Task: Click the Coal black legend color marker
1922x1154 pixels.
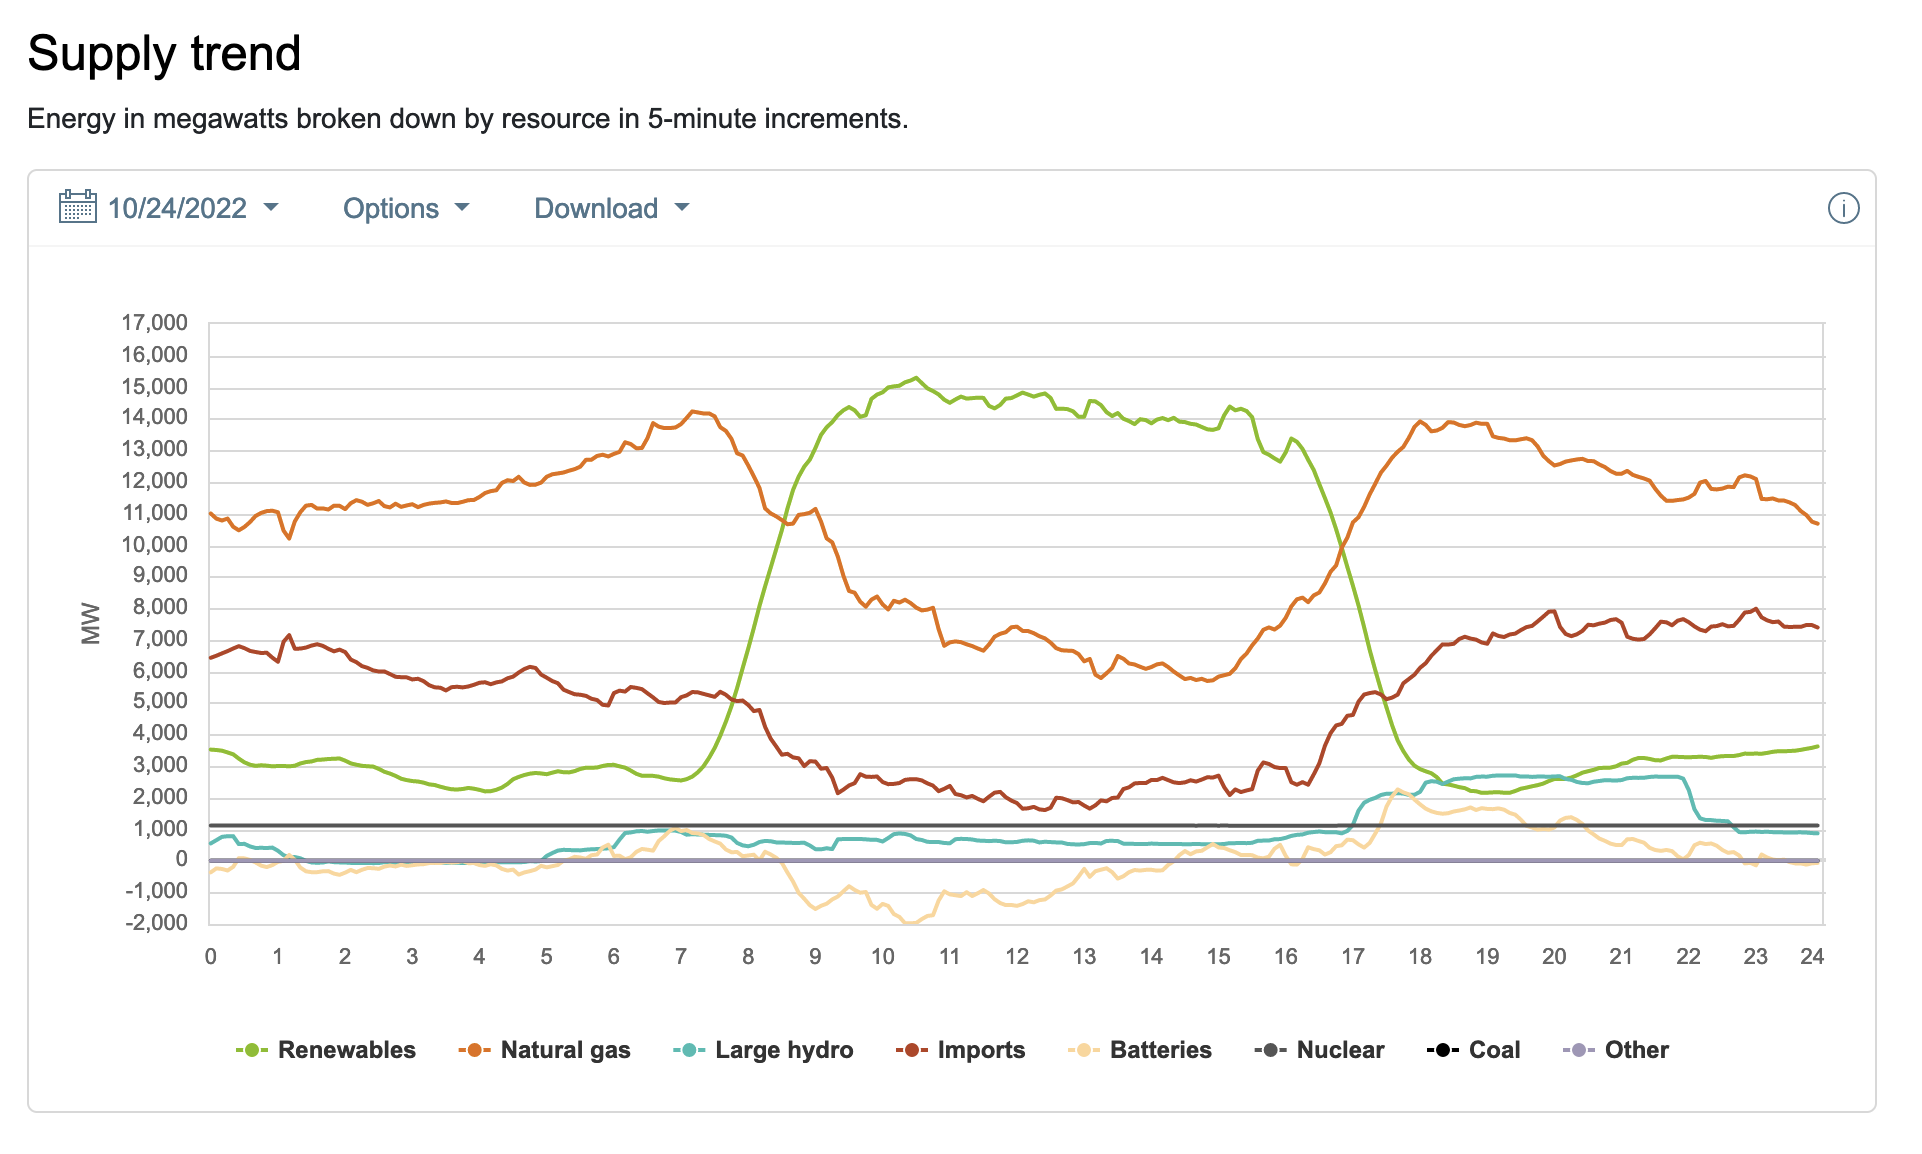Action: pos(1442,1050)
